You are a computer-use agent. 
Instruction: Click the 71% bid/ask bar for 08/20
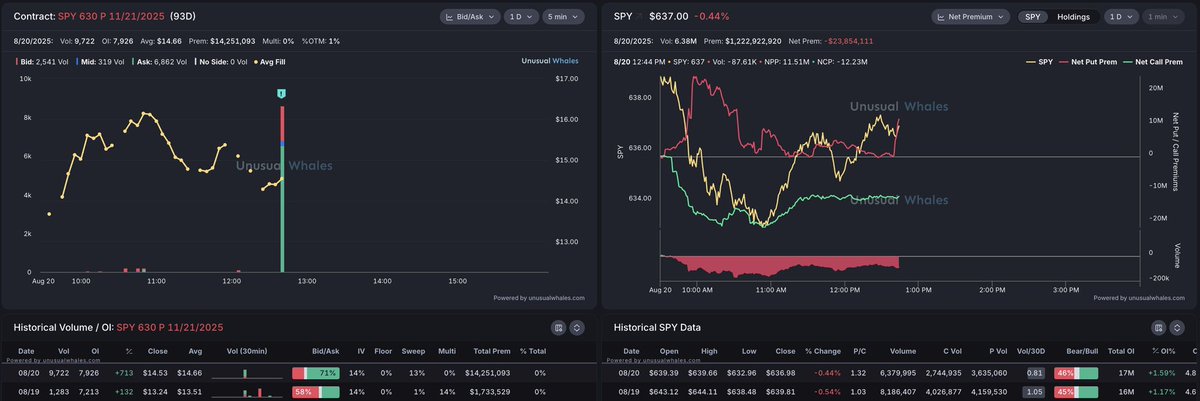[316, 372]
